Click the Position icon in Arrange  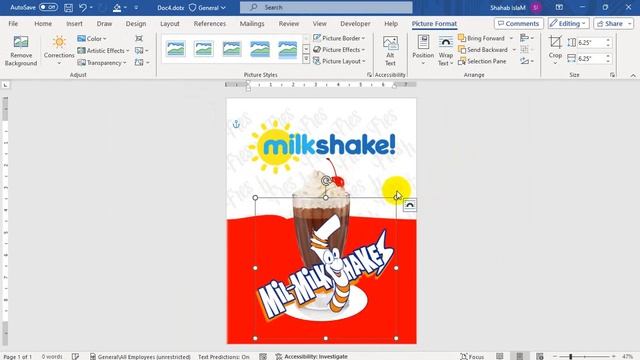(423, 42)
